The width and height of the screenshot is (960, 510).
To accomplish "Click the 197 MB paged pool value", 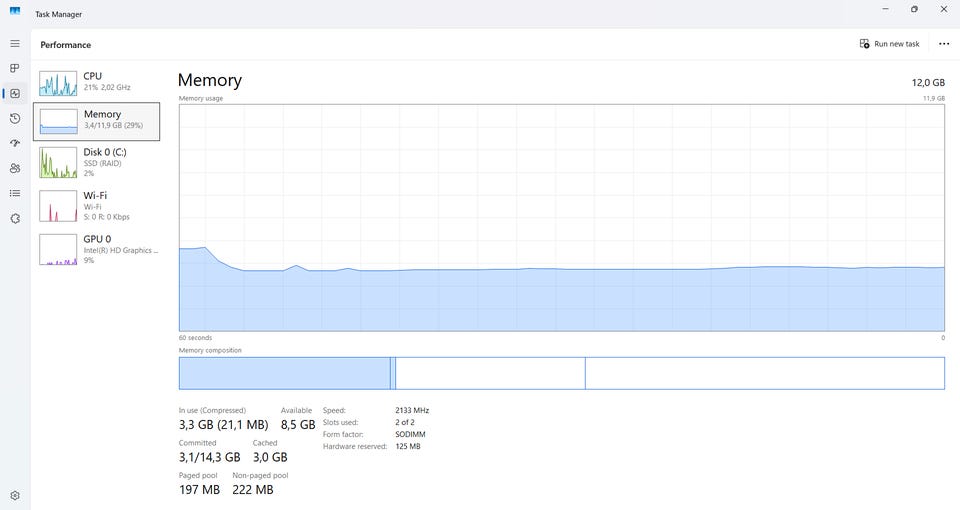I will [199, 490].
